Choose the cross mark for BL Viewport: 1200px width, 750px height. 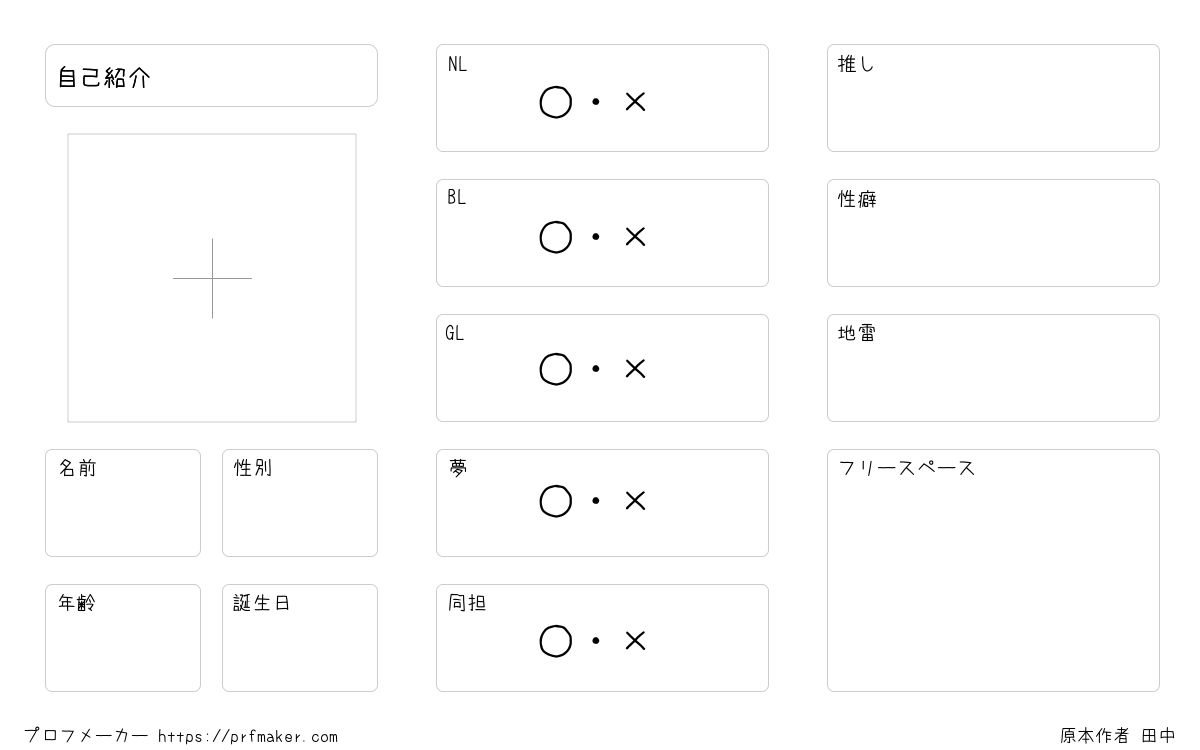click(x=635, y=237)
